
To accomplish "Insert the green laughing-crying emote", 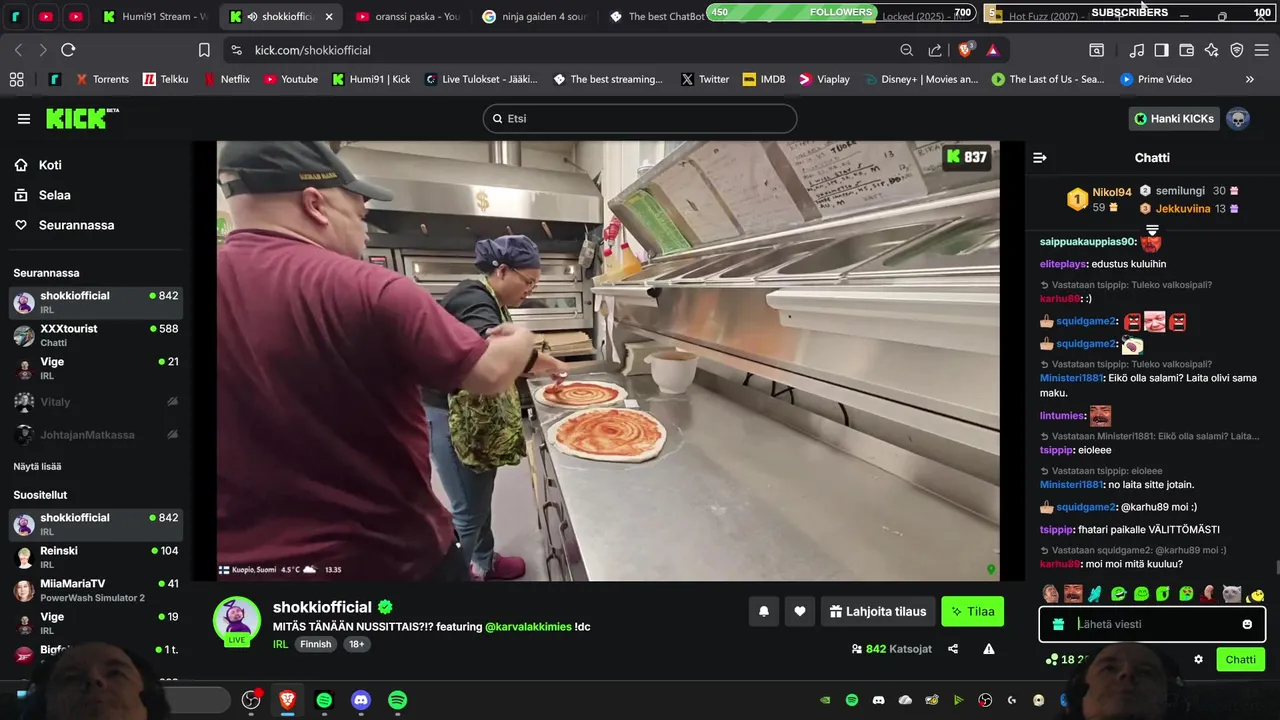I will point(1118,594).
